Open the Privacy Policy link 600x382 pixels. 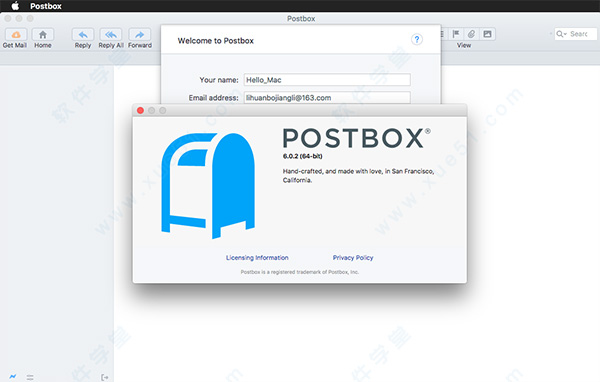[x=353, y=258]
